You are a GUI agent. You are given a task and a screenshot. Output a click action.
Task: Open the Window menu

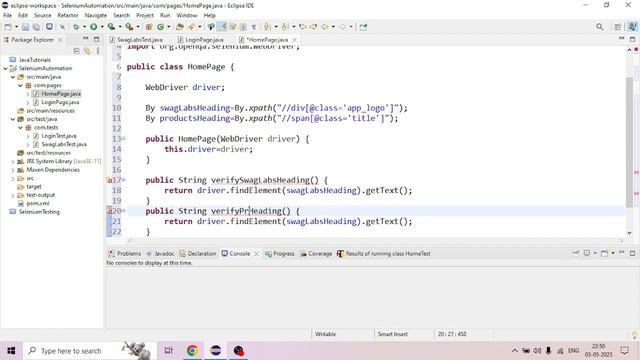[187, 15]
